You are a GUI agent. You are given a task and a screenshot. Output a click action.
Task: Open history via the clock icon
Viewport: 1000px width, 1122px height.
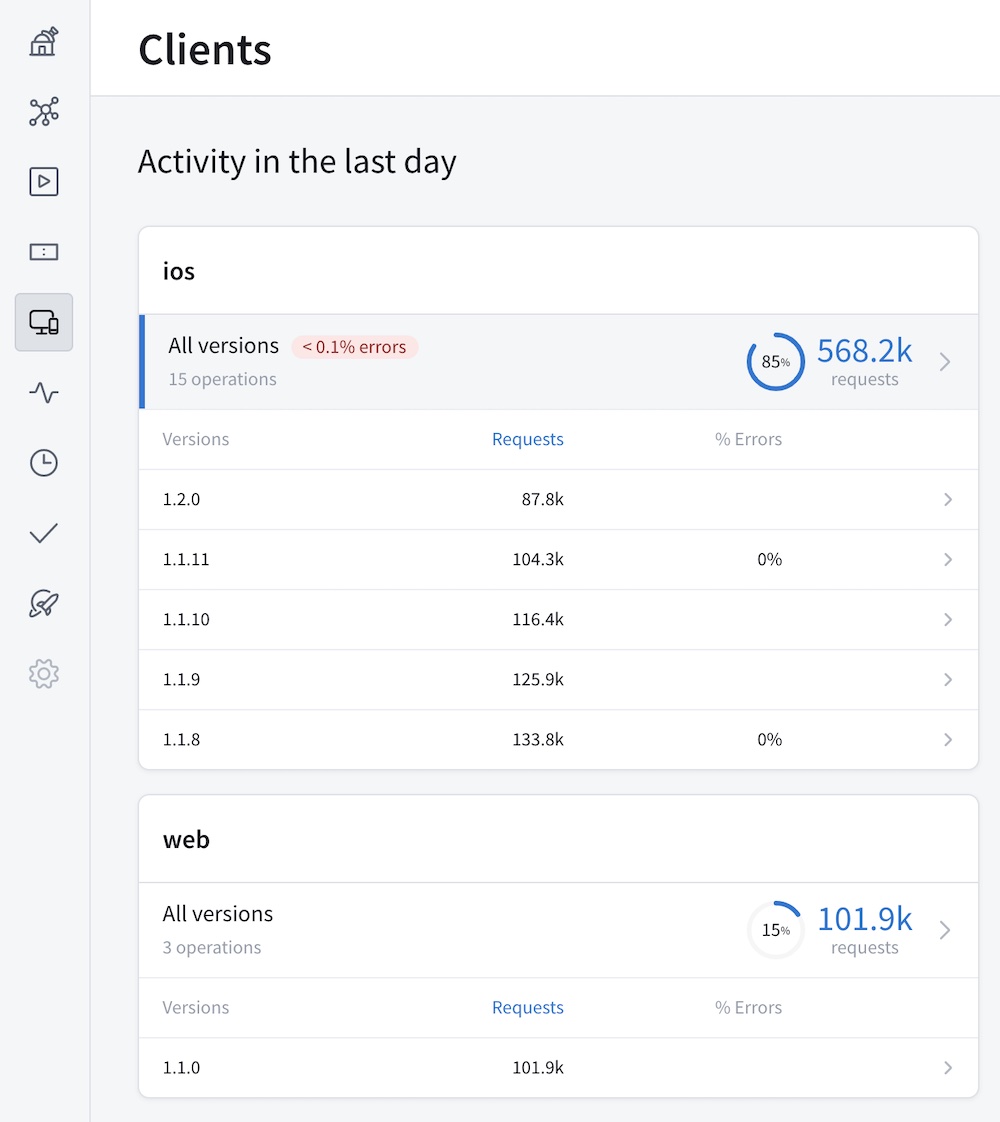click(44, 463)
